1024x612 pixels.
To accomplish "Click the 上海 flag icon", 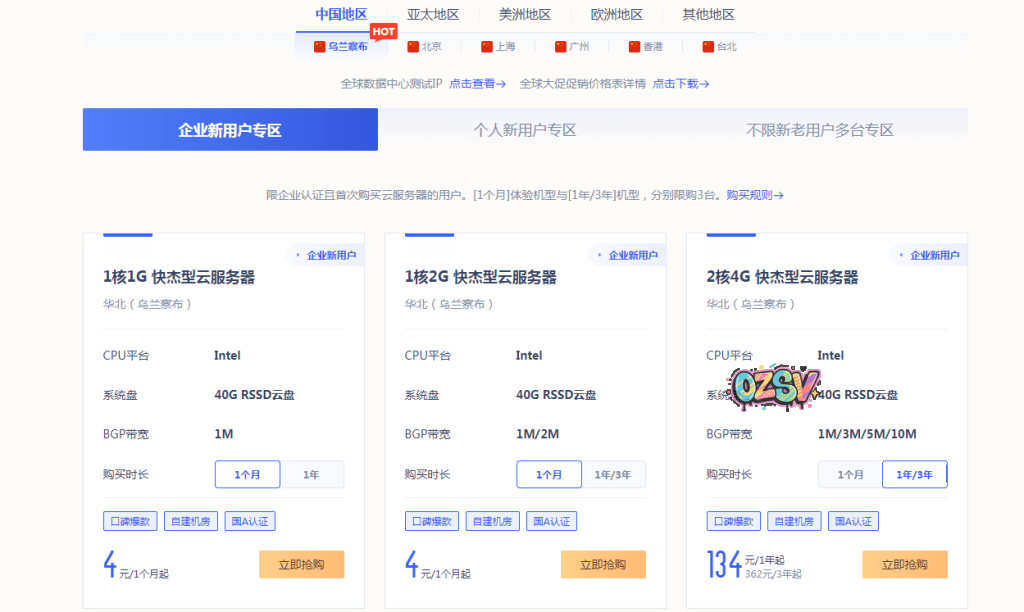I will pyautogui.click(x=487, y=47).
